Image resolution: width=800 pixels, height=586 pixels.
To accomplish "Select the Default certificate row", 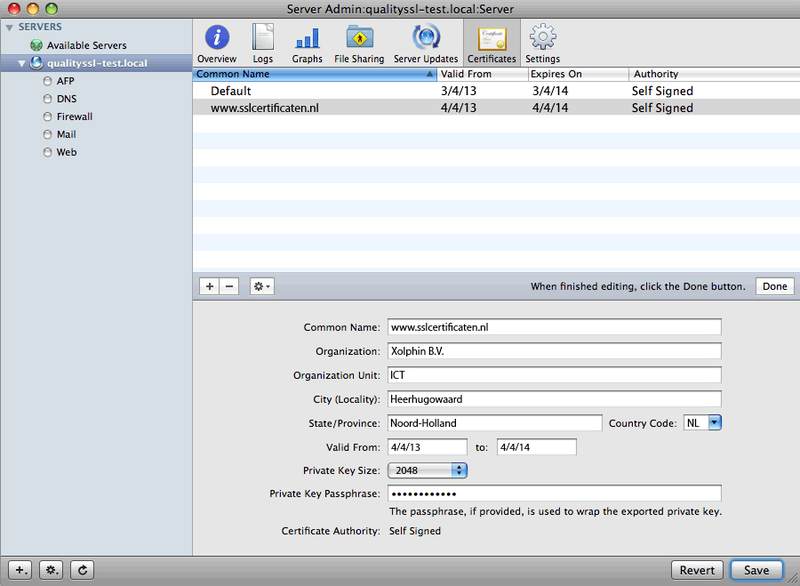I will pyautogui.click(x=496, y=91).
